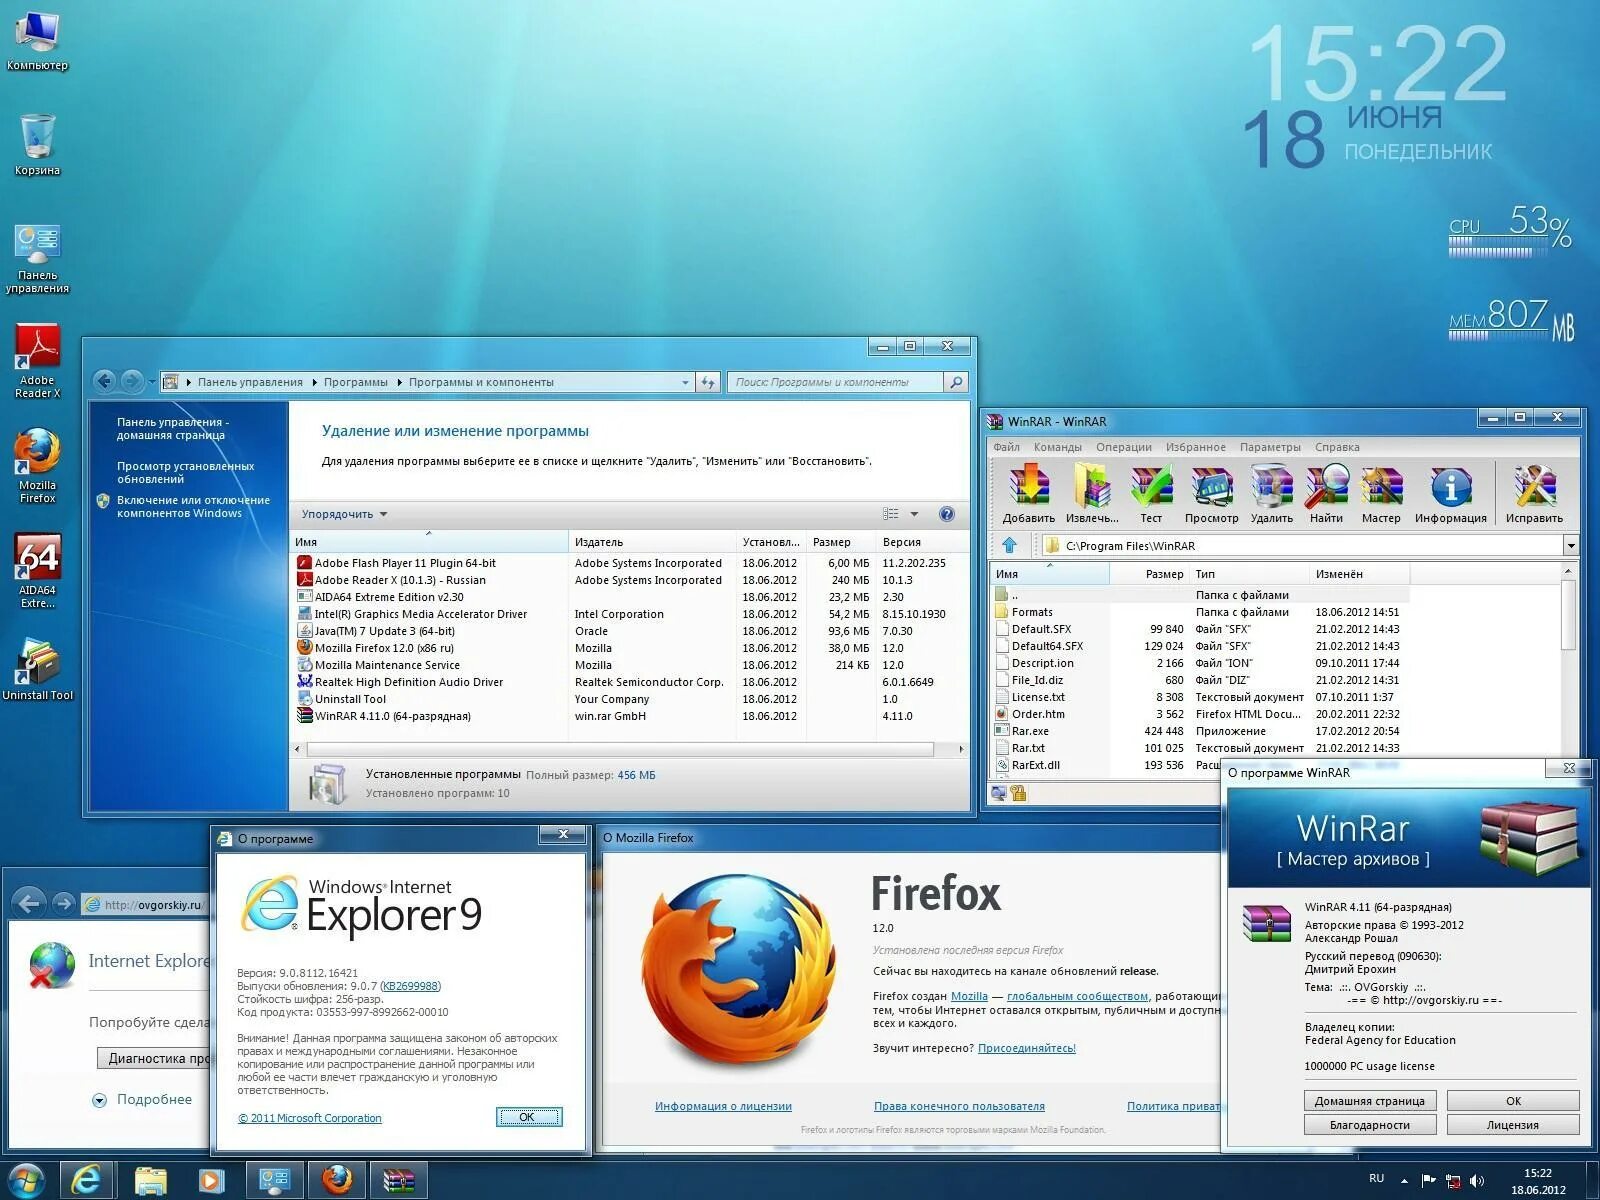Sort programs list by Издатель column header

652,542
